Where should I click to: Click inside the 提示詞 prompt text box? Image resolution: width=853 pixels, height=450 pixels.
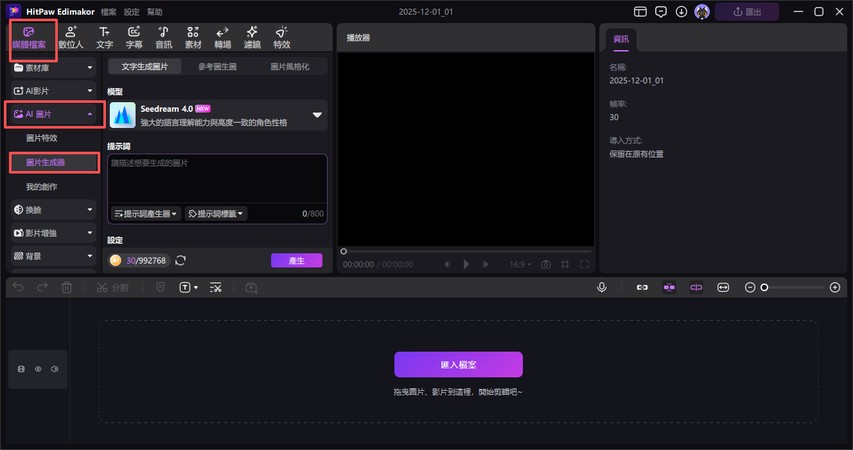click(218, 180)
